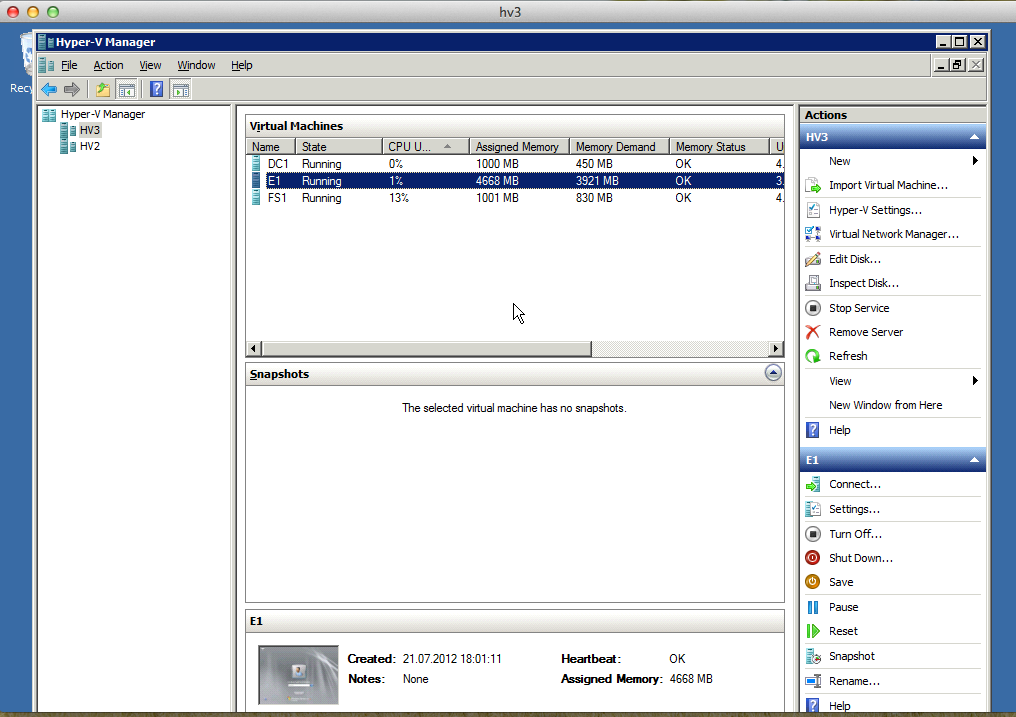The height and width of the screenshot is (717, 1016).
Task: Click the E1 Settings icon
Action: [813, 509]
